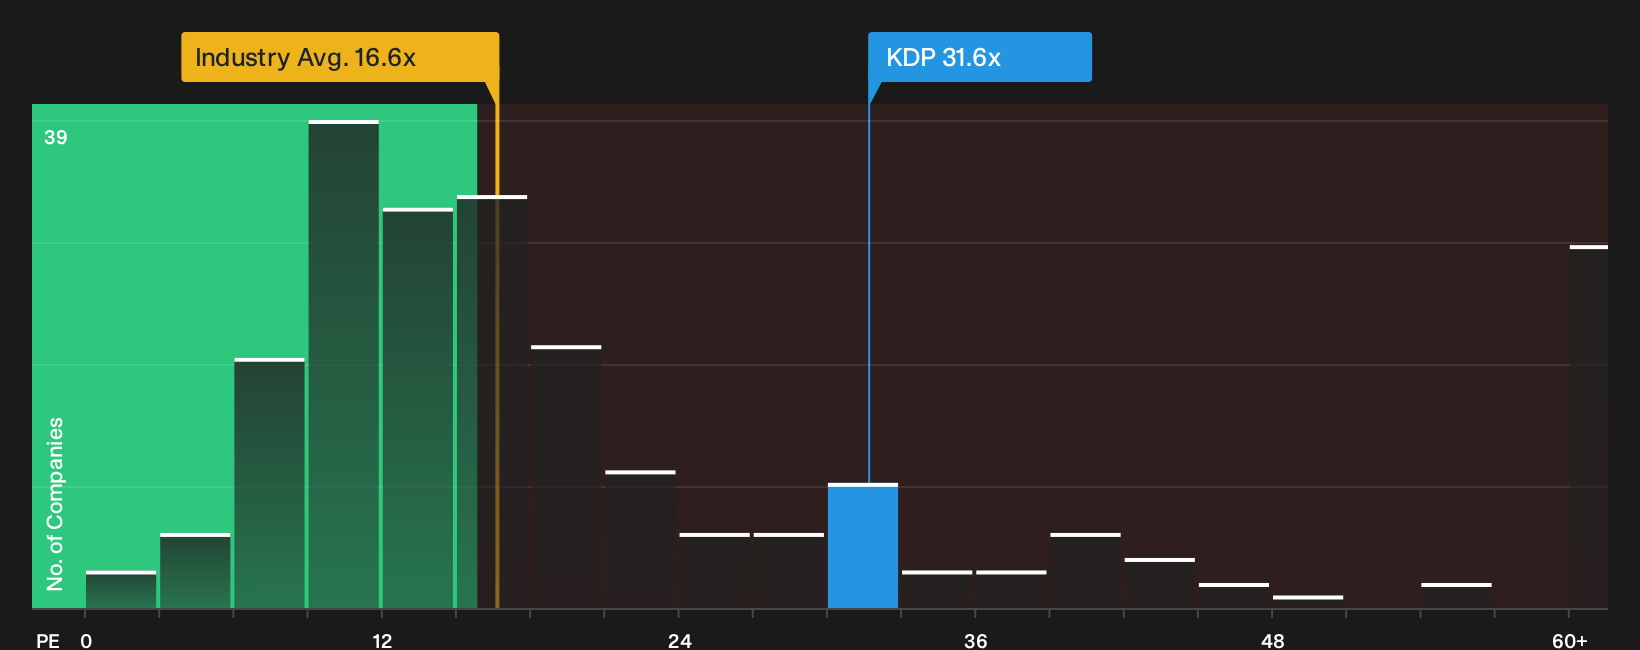1640x650 pixels.
Task: Select the bar crossed by the industry average line
Action: tap(492, 402)
